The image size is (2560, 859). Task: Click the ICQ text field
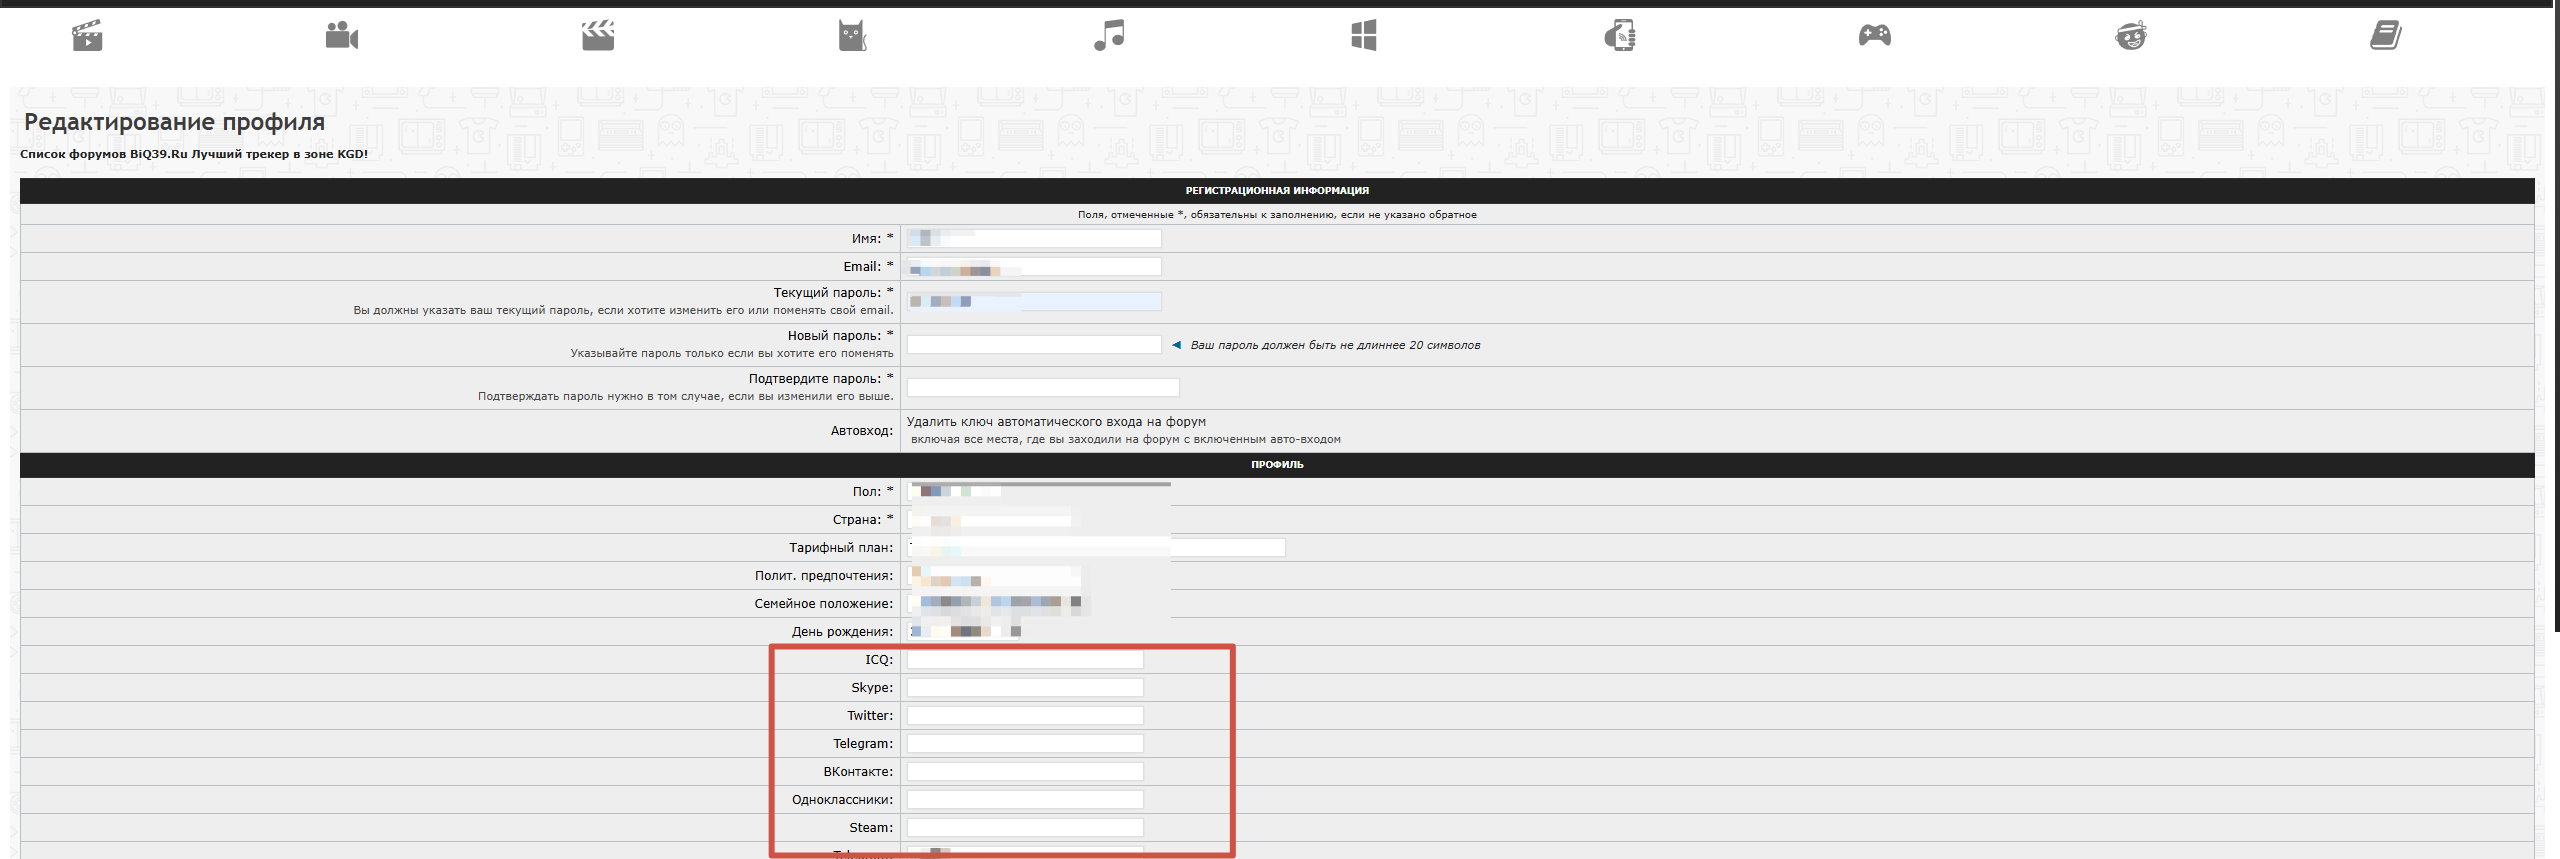point(1025,660)
